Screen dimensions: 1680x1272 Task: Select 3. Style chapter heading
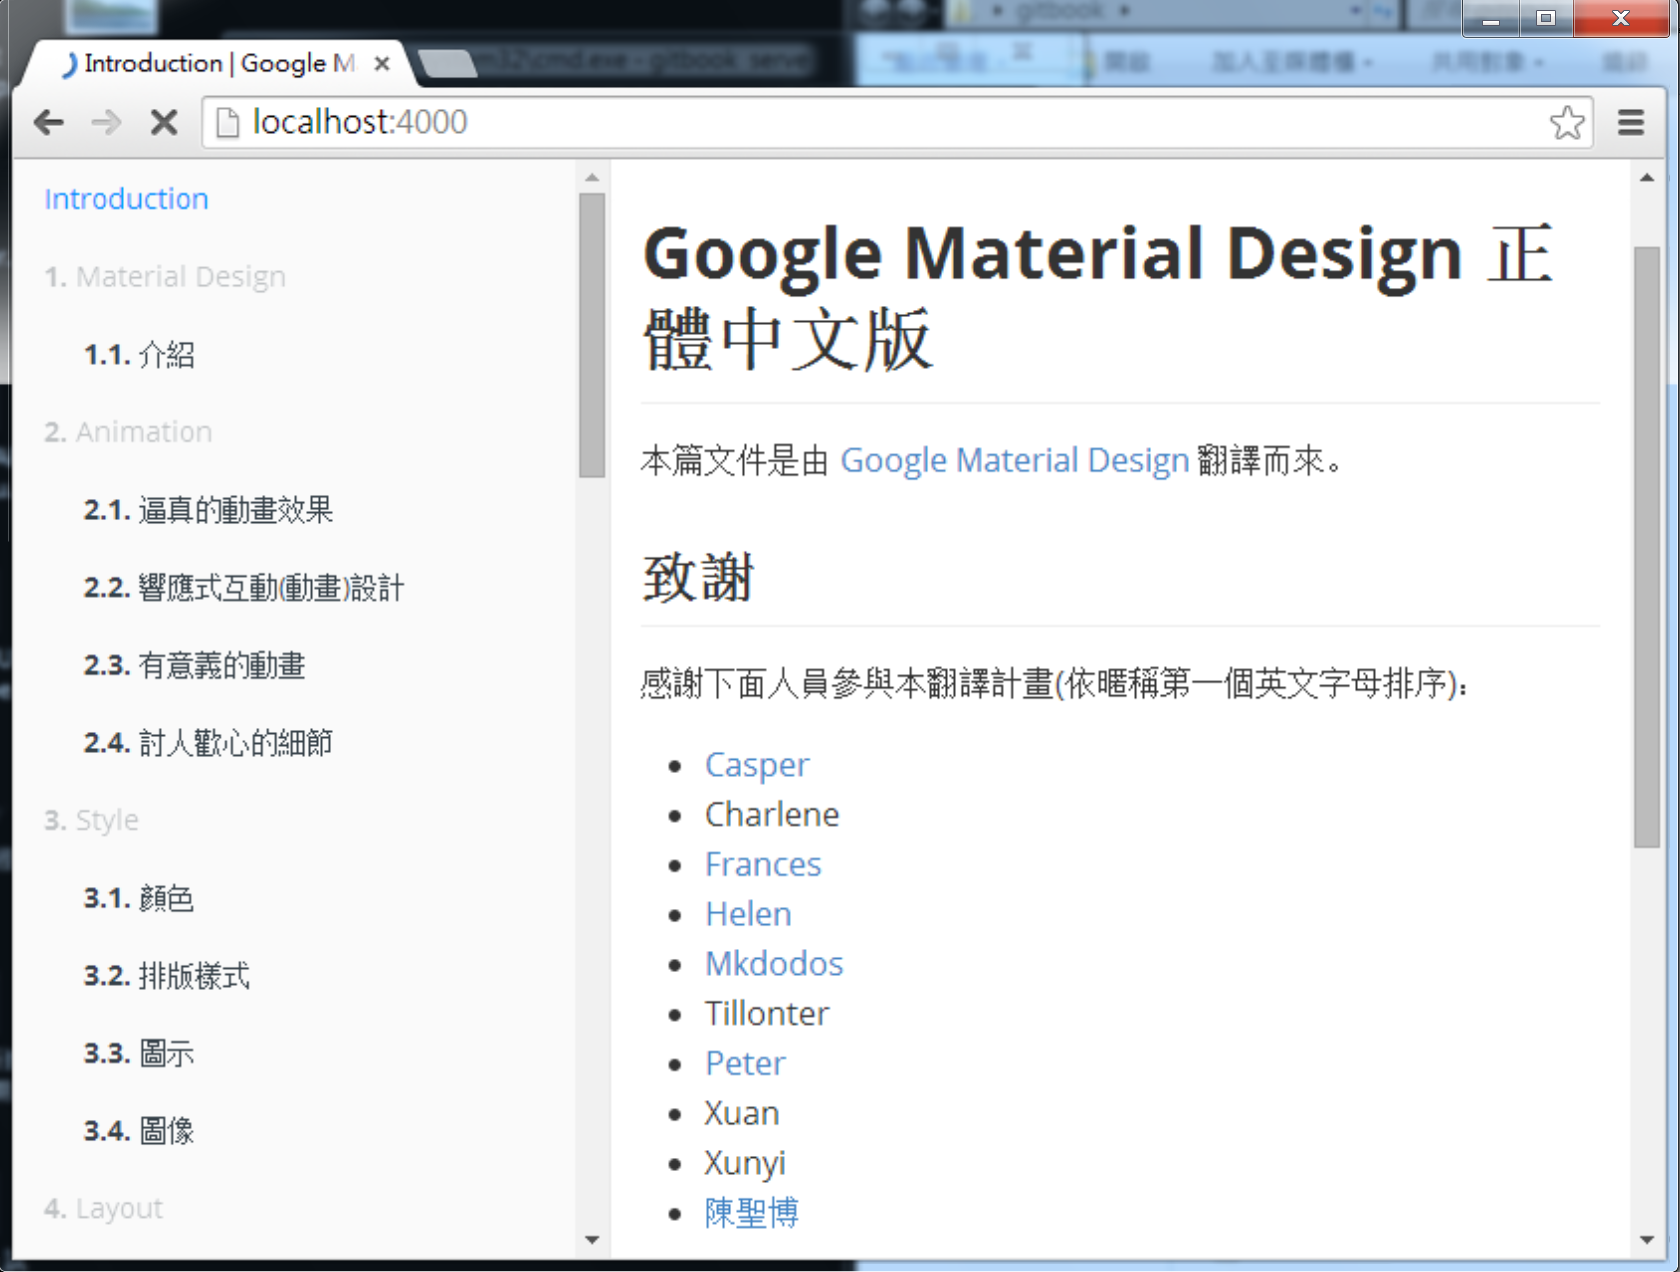coord(91,821)
